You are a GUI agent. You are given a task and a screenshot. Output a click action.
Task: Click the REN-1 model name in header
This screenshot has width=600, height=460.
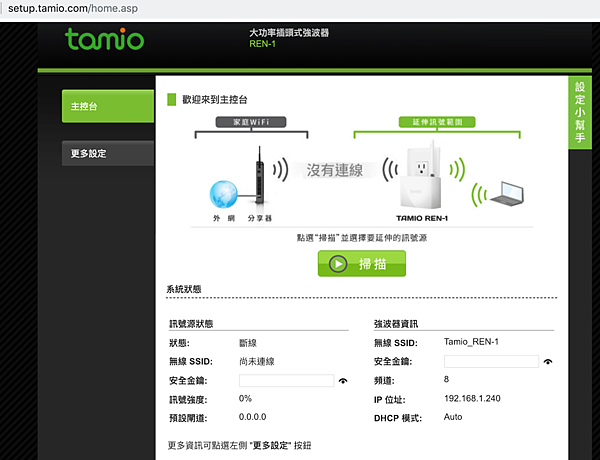pyautogui.click(x=262, y=44)
